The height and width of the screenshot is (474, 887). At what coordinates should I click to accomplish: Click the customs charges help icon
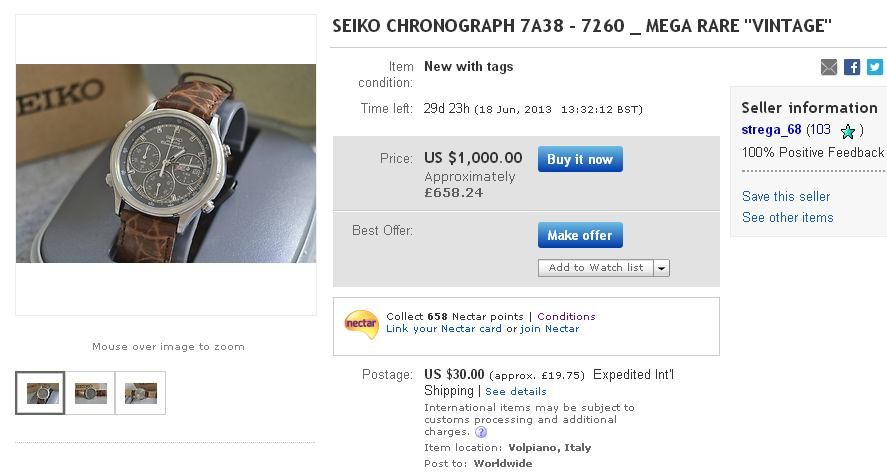pos(481,432)
